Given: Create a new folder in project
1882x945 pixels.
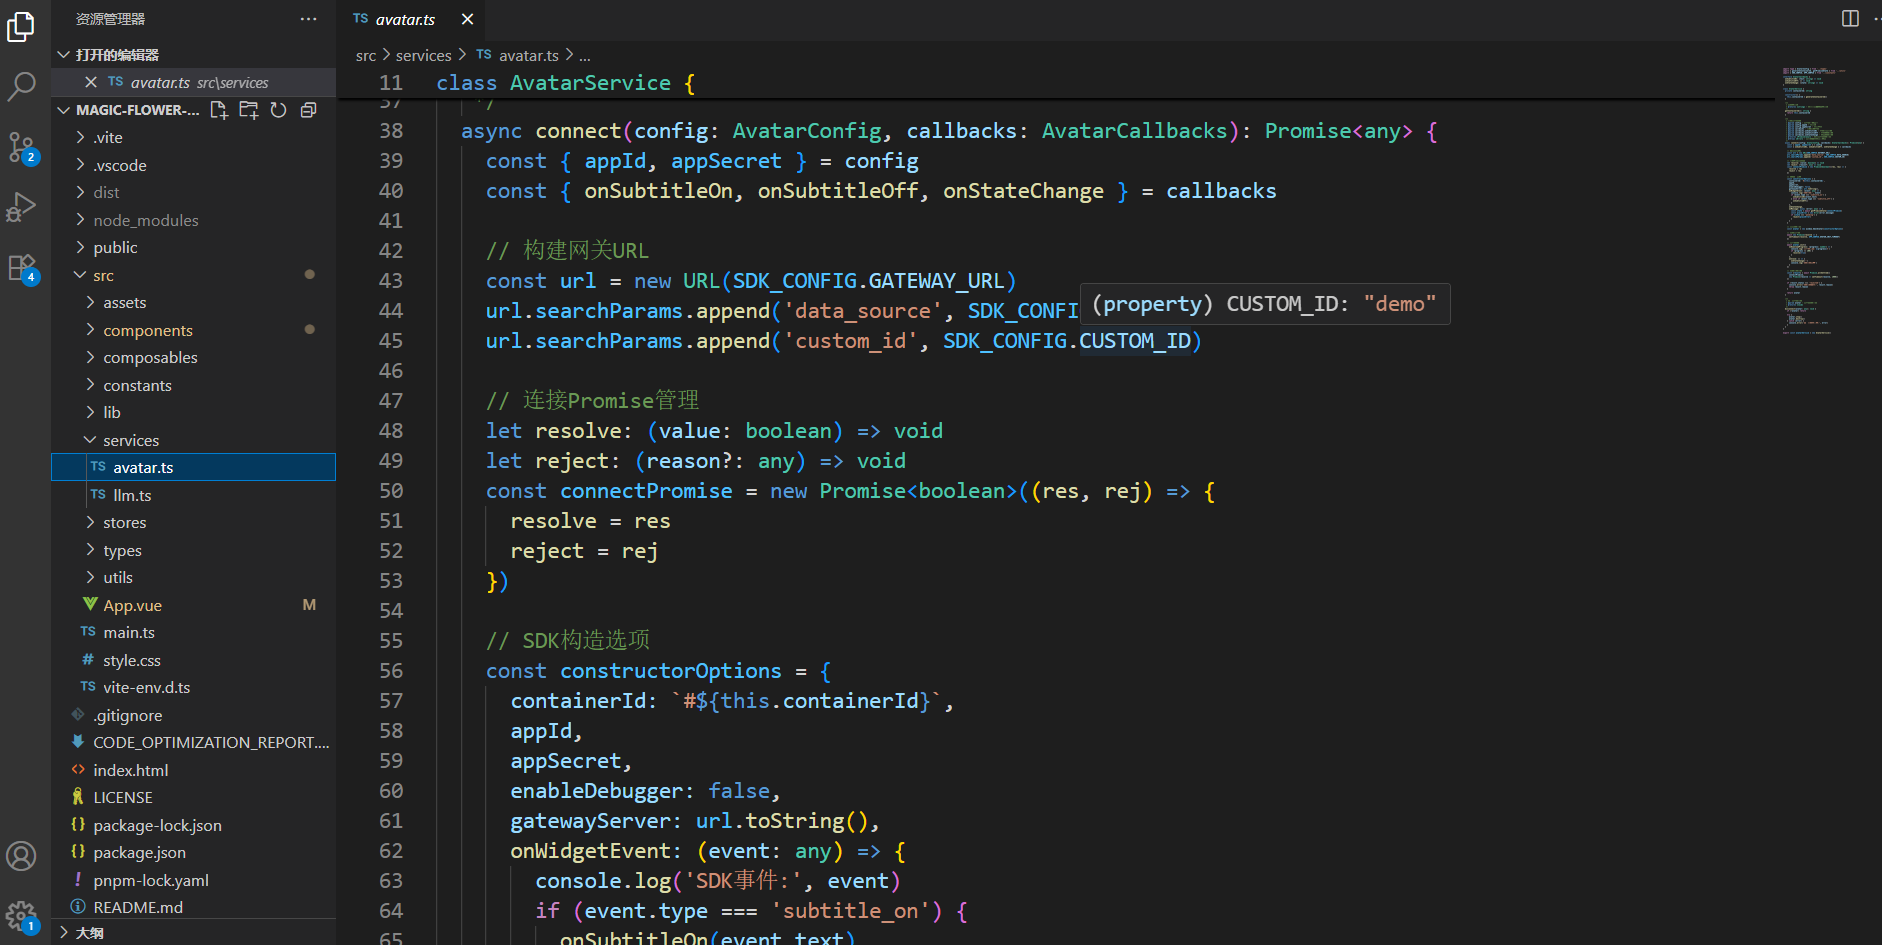Looking at the screenshot, I should [x=249, y=110].
